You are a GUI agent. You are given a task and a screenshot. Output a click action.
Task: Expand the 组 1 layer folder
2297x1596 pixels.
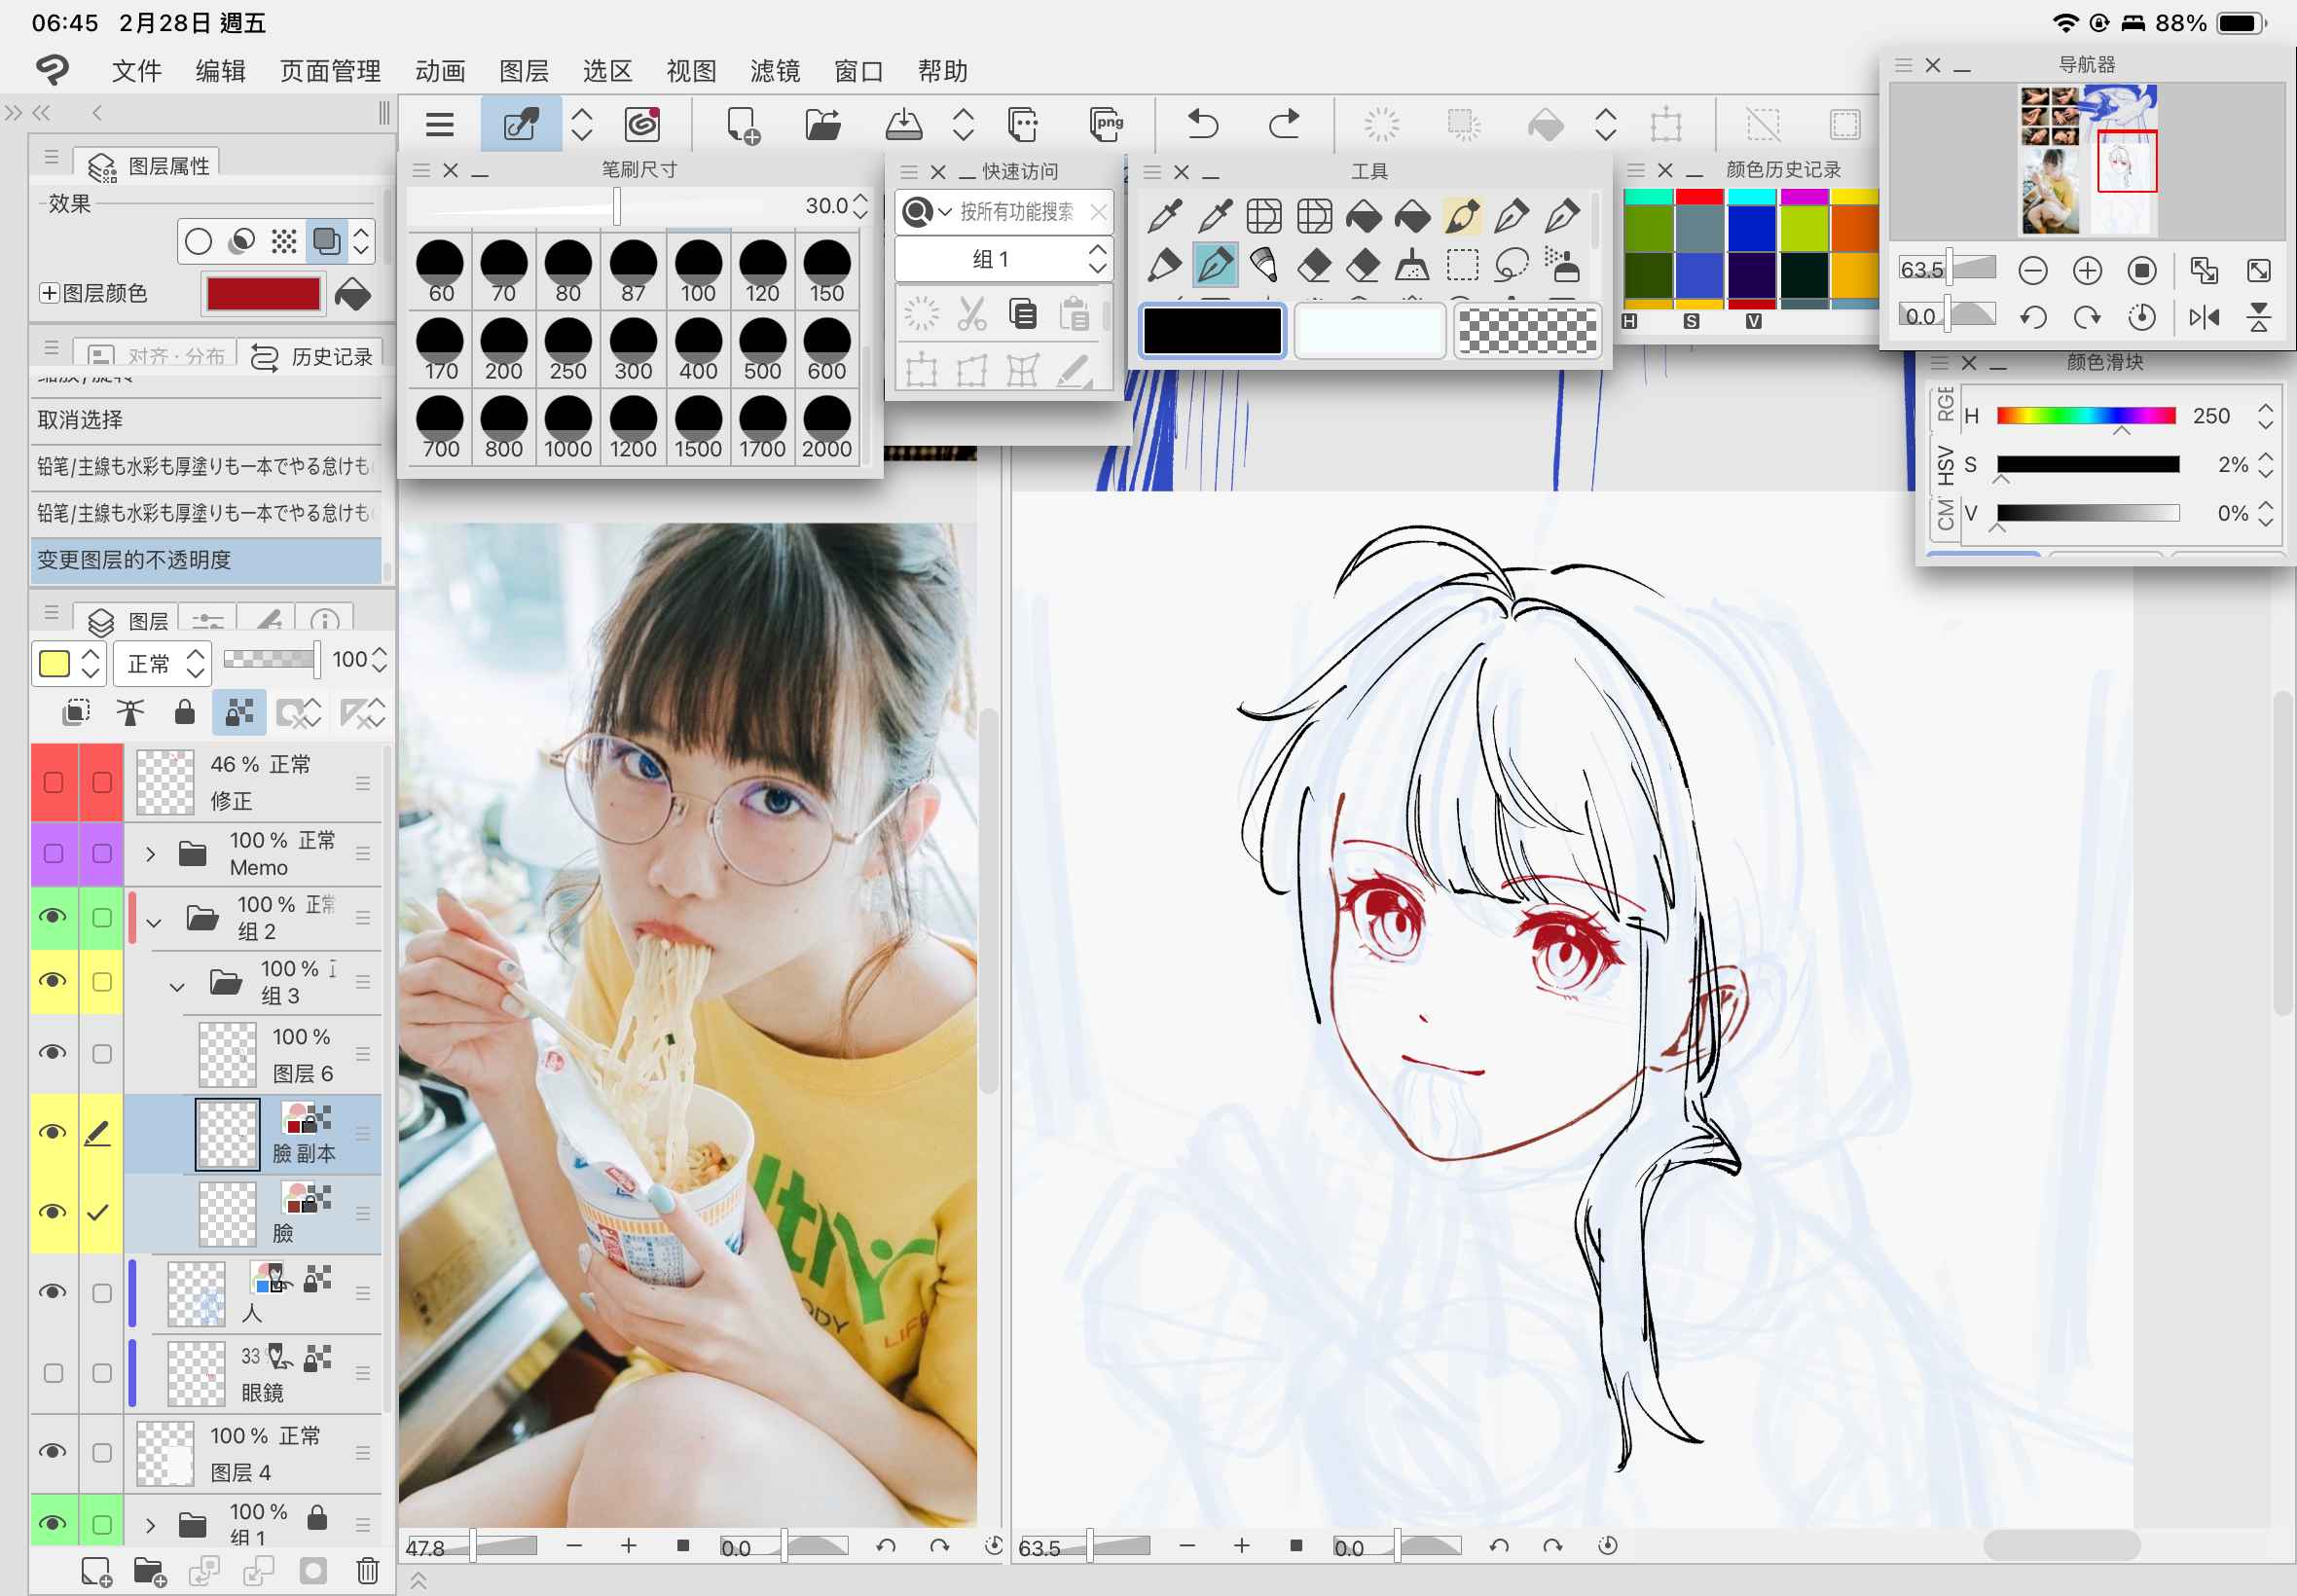click(150, 1525)
